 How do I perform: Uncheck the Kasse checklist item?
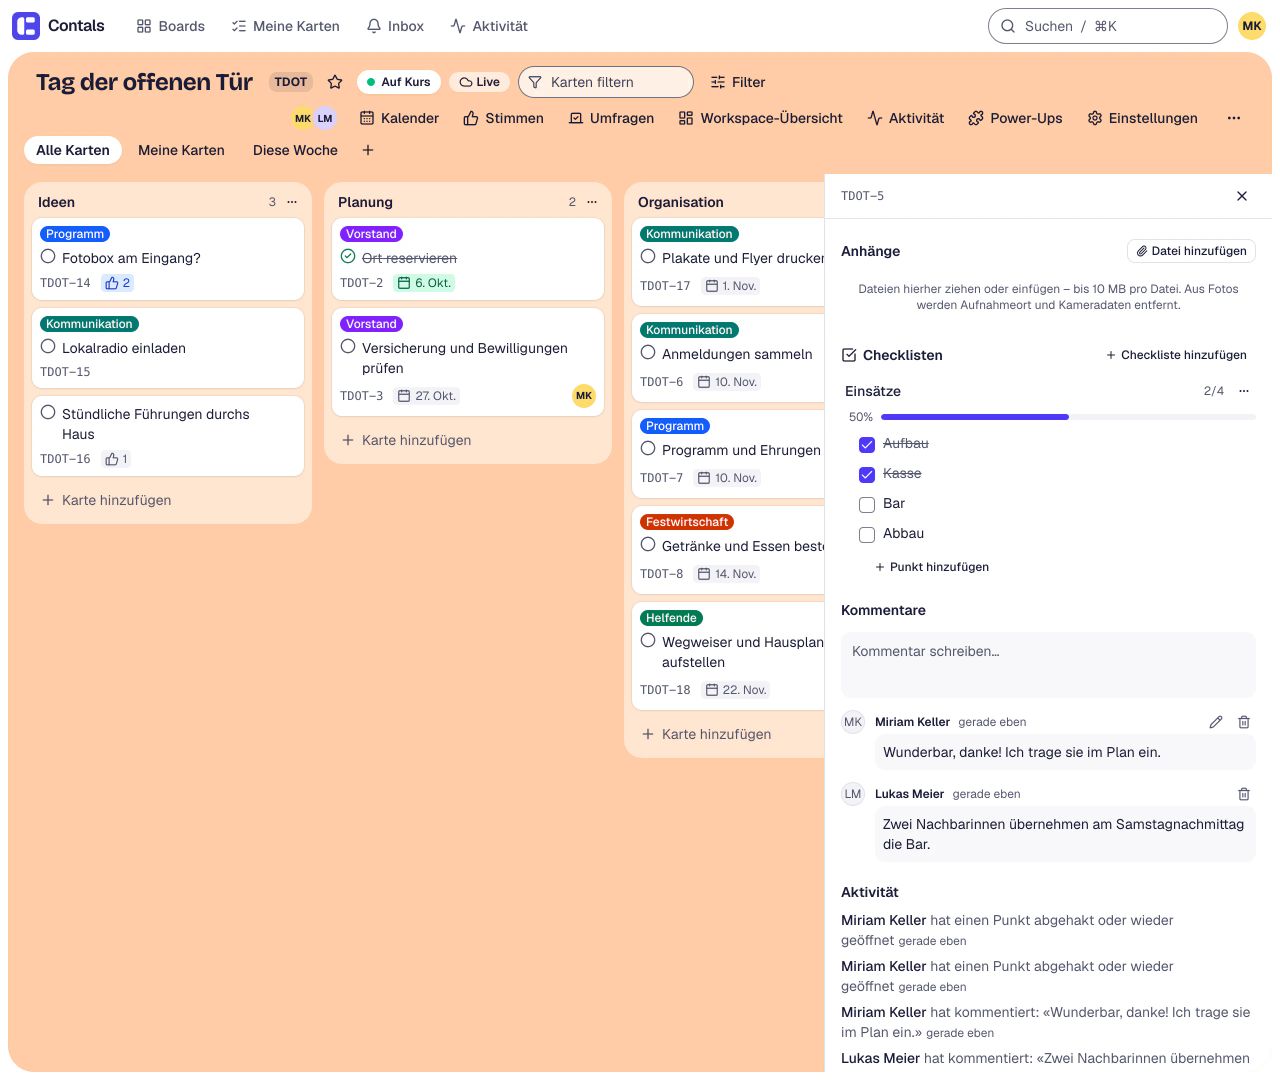(867, 474)
